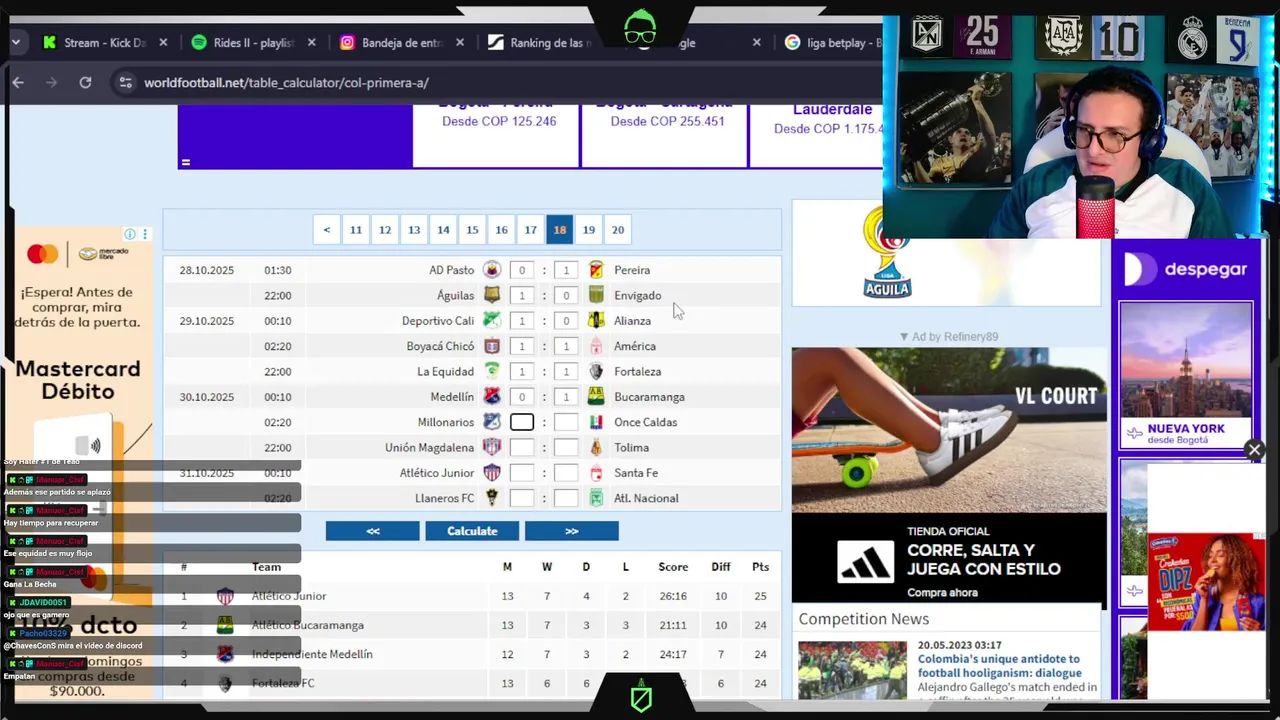The width and height of the screenshot is (1280, 720).
Task: Edit Millonarios home score field
Action: coord(521,422)
